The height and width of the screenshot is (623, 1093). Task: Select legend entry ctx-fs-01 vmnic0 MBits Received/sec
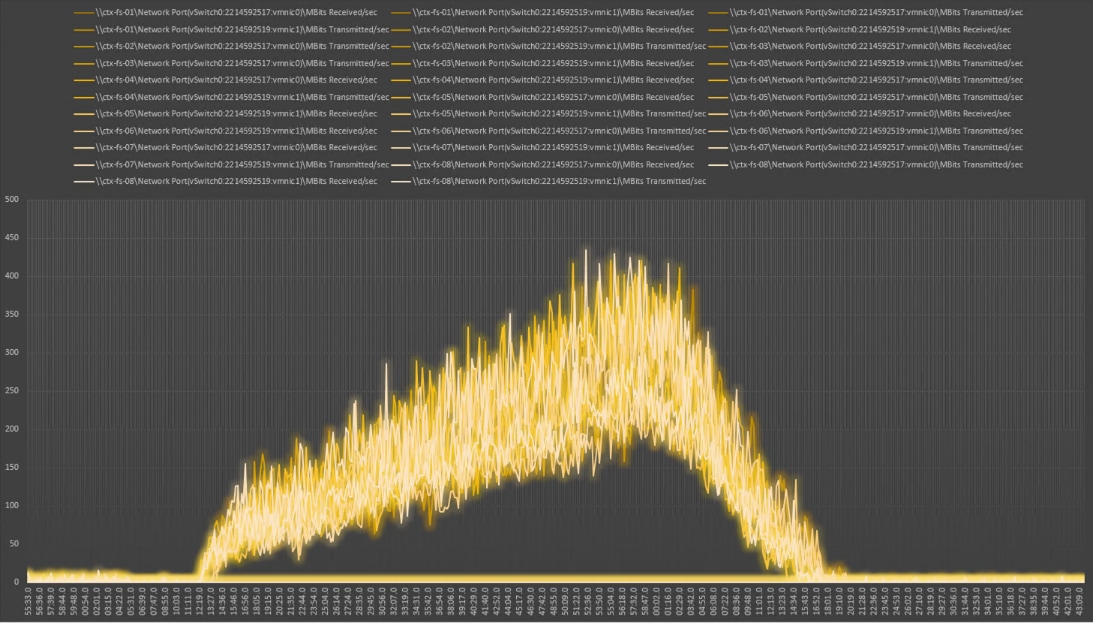[x=225, y=13]
